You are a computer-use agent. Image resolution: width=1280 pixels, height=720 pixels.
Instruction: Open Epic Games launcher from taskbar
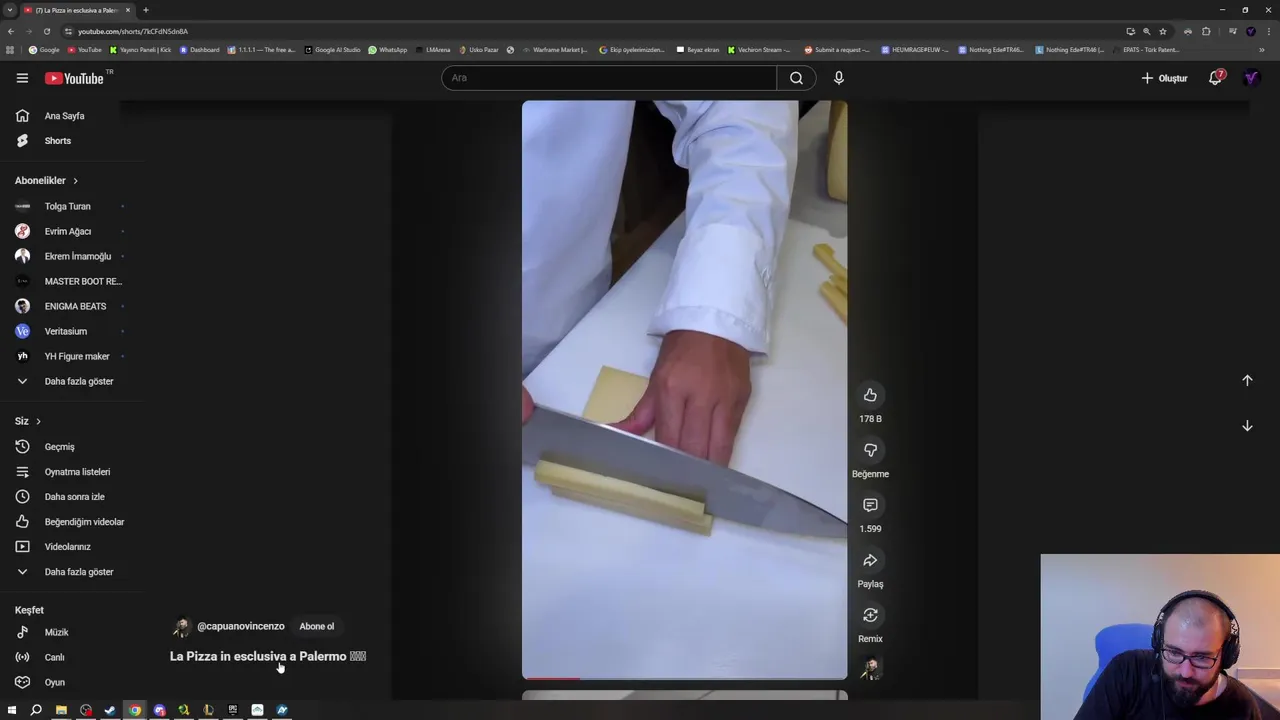click(233, 710)
